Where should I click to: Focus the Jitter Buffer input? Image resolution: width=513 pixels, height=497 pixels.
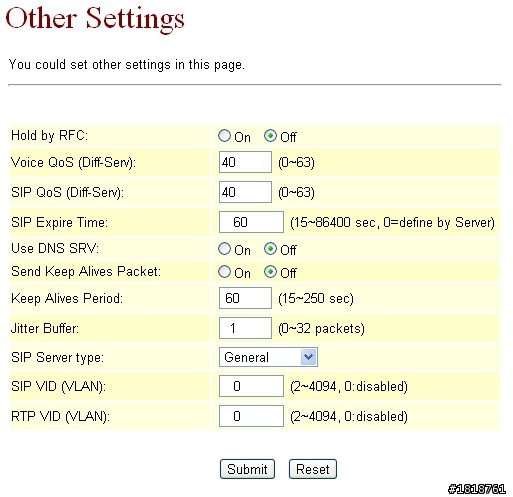click(245, 328)
